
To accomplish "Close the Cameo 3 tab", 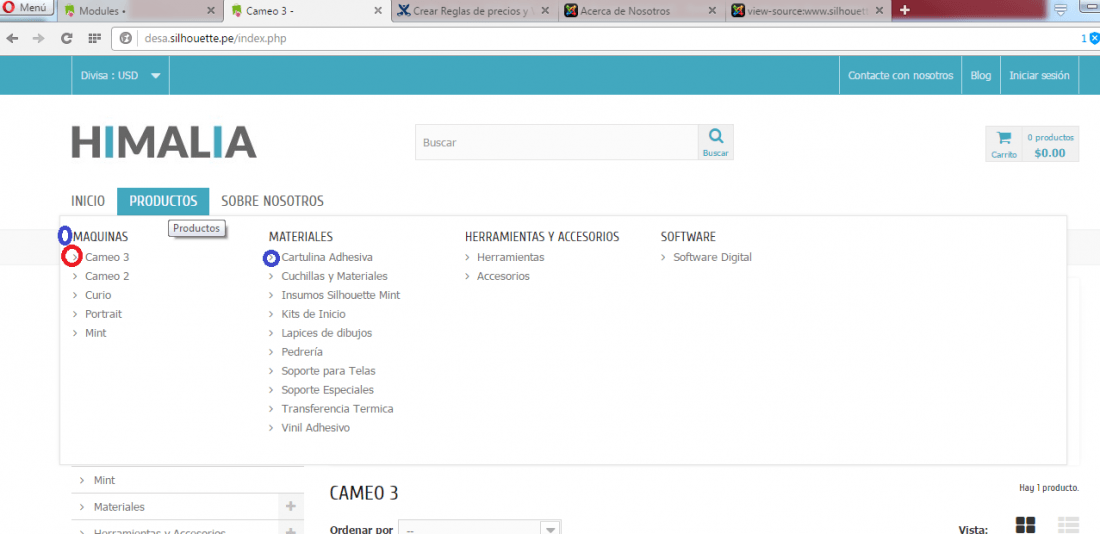I will coord(378,11).
